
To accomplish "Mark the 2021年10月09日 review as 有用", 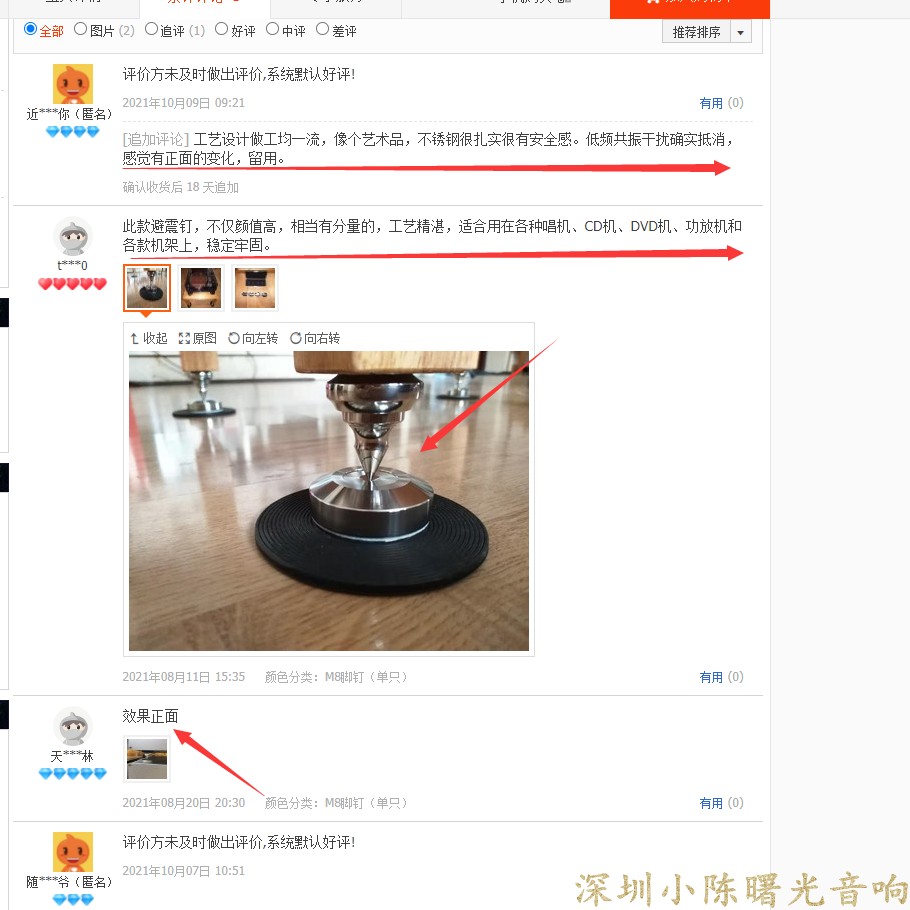I will tap(721, 103).
